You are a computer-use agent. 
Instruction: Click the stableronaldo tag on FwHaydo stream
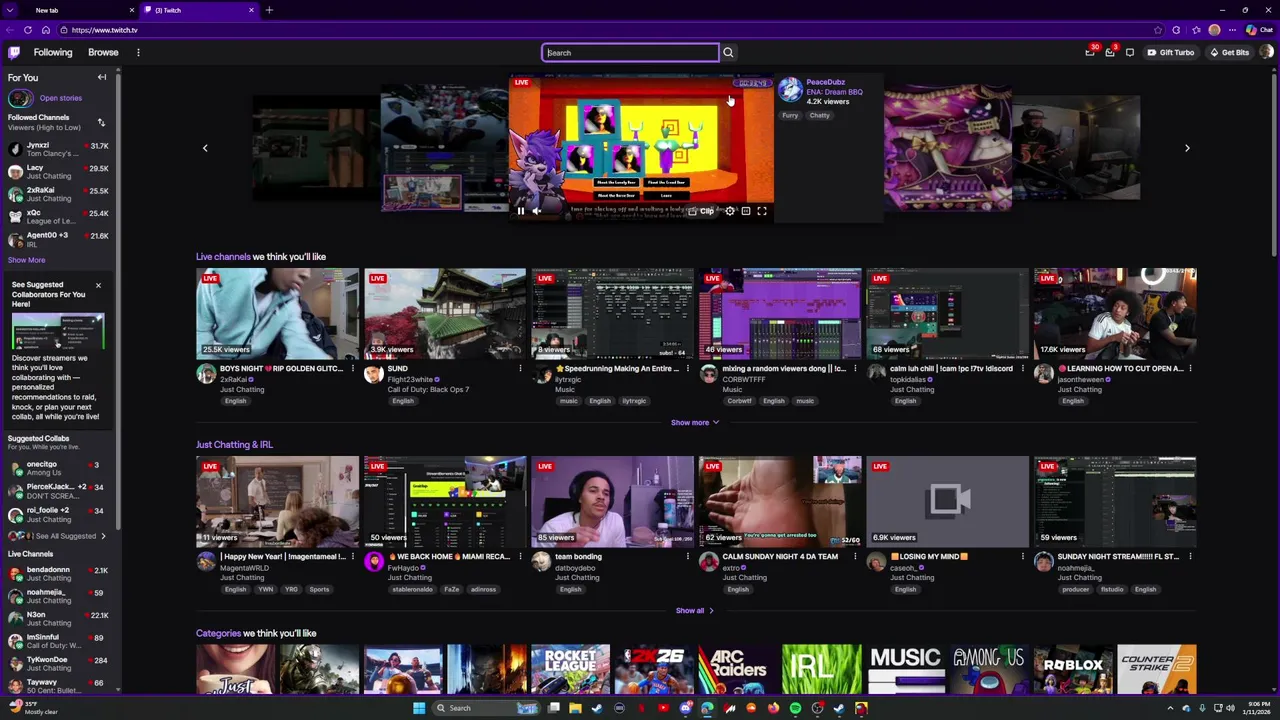pos(412,589)
